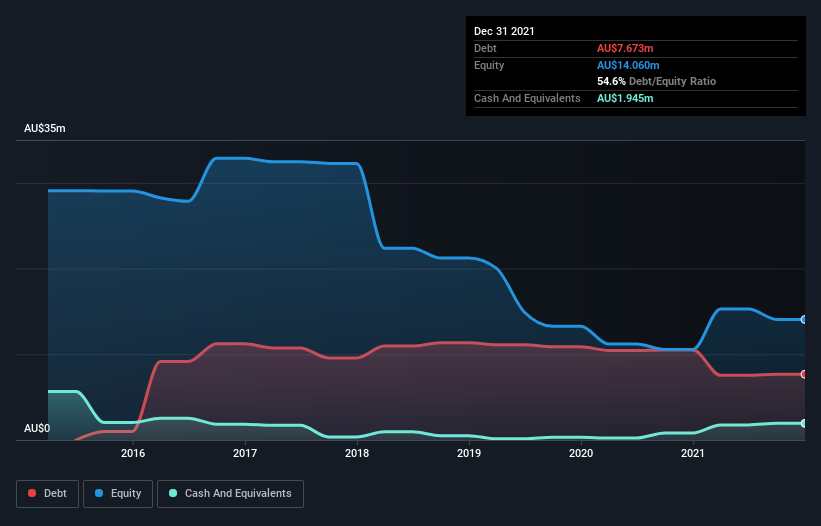This screenshot has width=821, height=526.
Task: Click the 2019 x-axis label
Action: coord(469,453)
